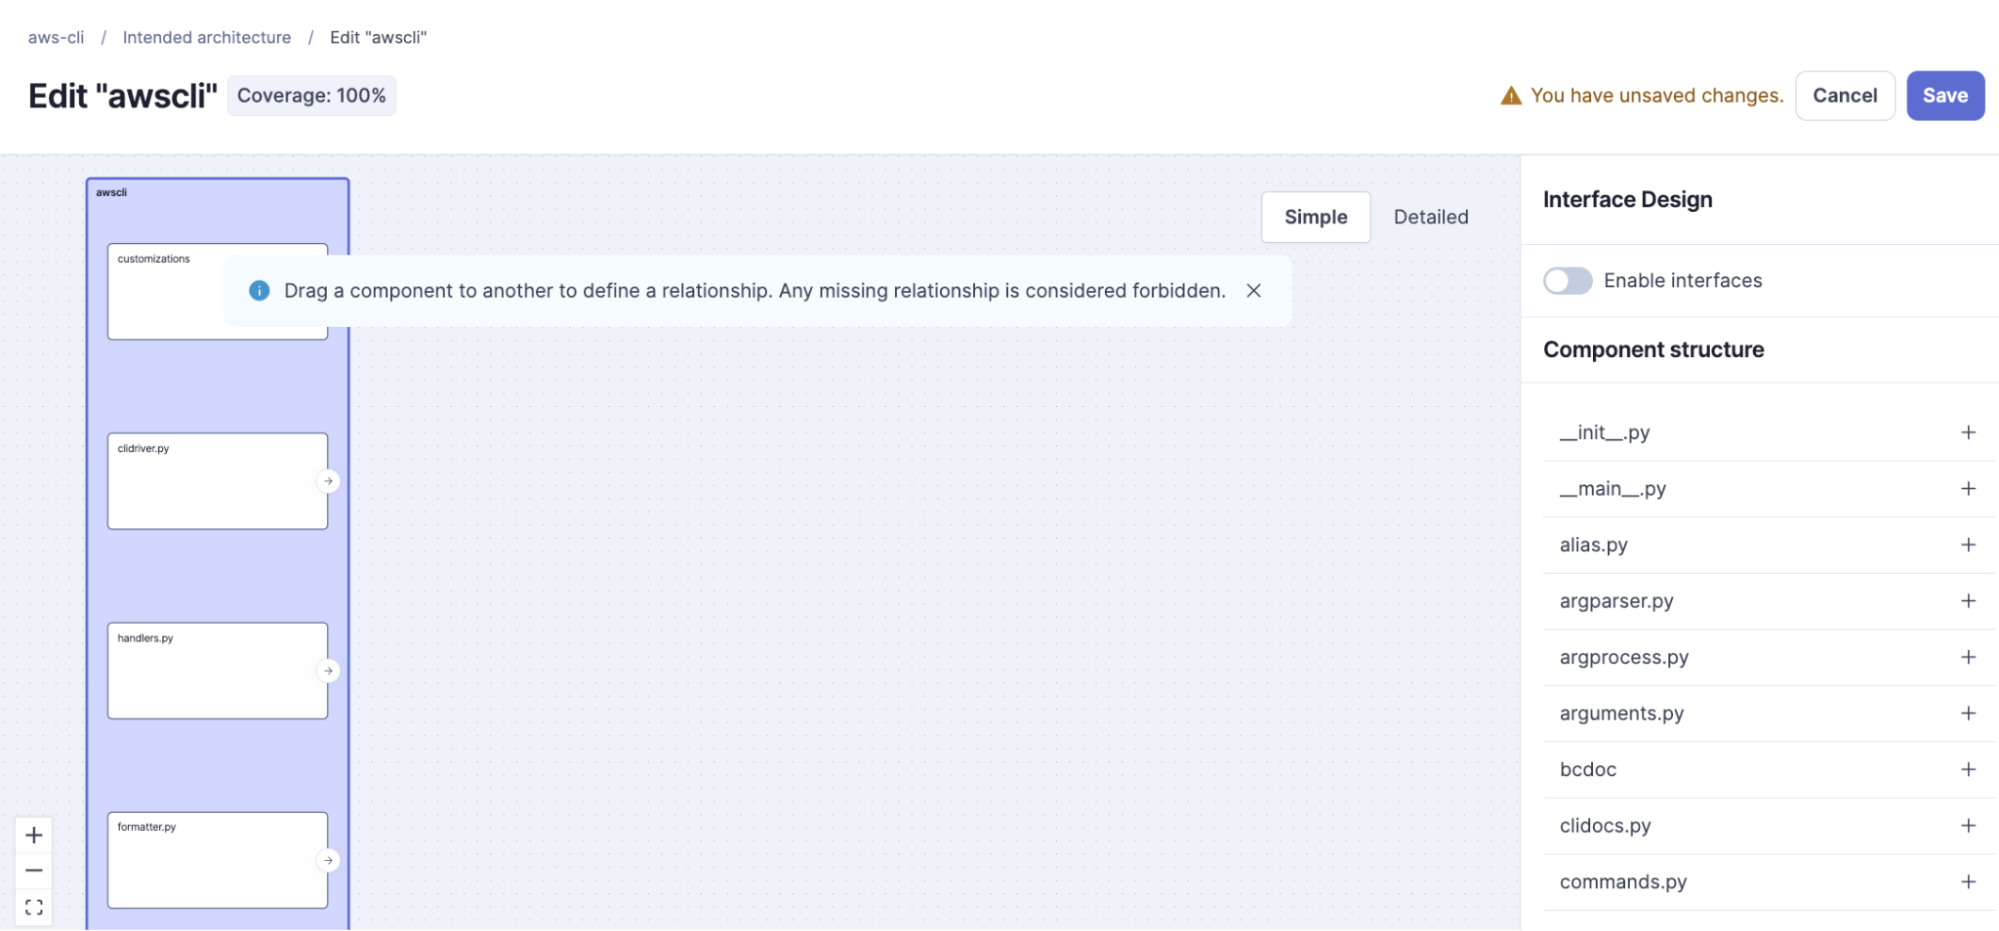Image resolution: width=1999 pixels, height=931 pixels.
Task: Select argprocess.py in Component structure
Action: [x=1624, y=656]
